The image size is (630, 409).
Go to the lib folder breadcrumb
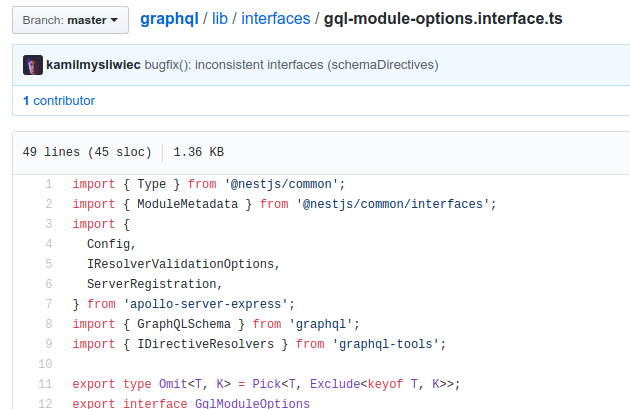coord(220,19)
